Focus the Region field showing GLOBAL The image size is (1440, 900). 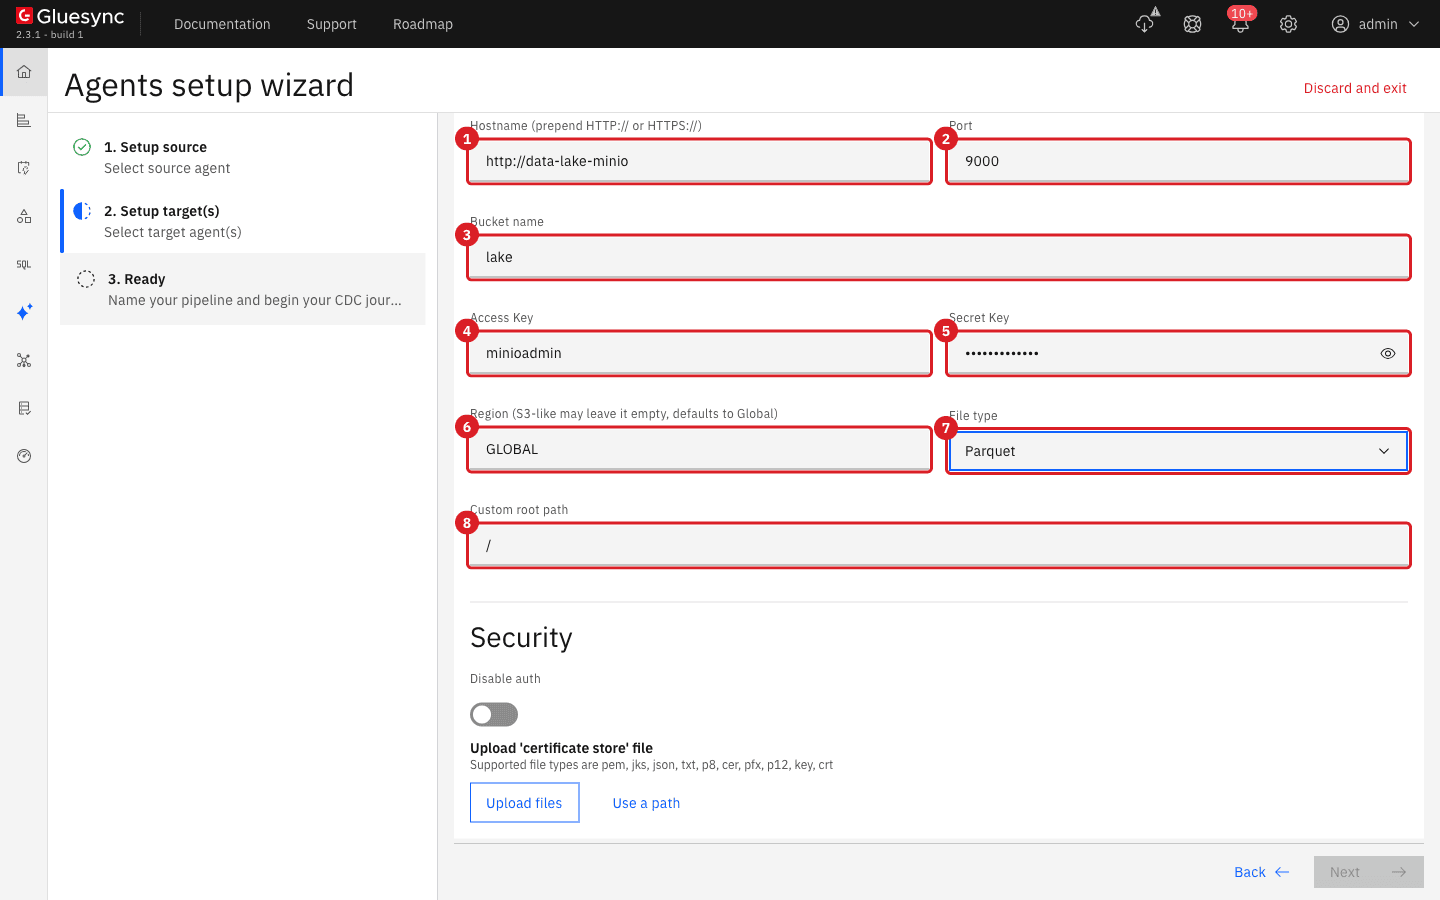(x=699, y=449)
